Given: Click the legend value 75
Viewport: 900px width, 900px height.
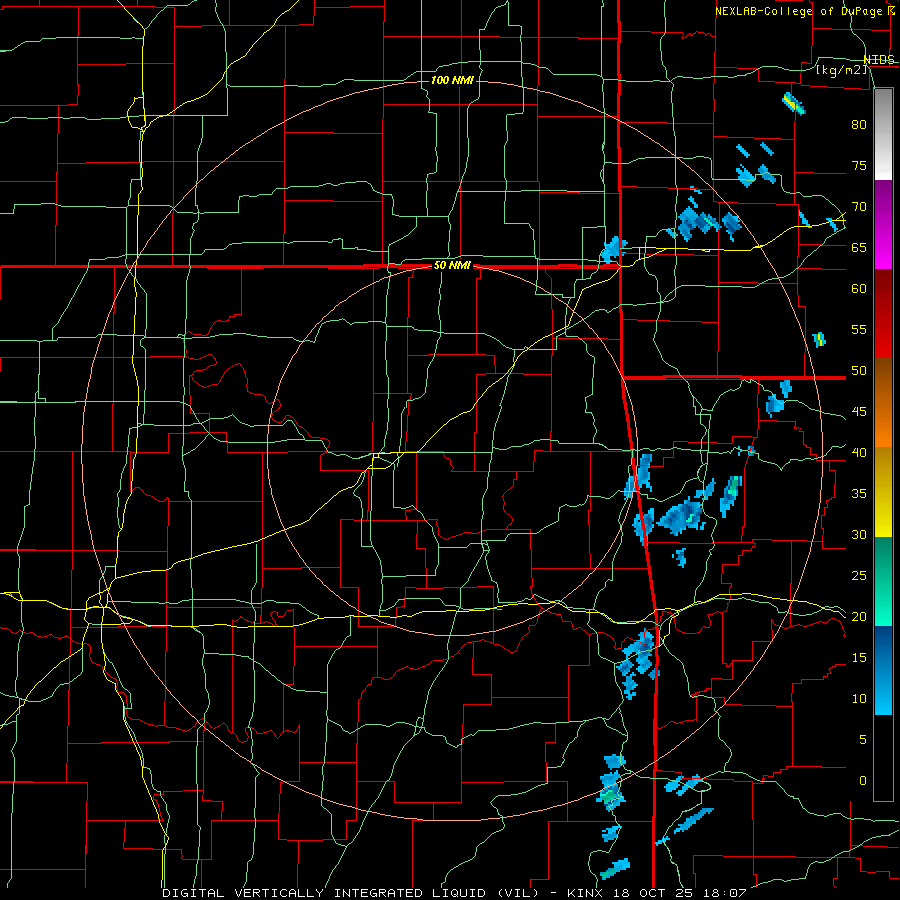Looking at the screenshot, I should click(x=859, y=165).
